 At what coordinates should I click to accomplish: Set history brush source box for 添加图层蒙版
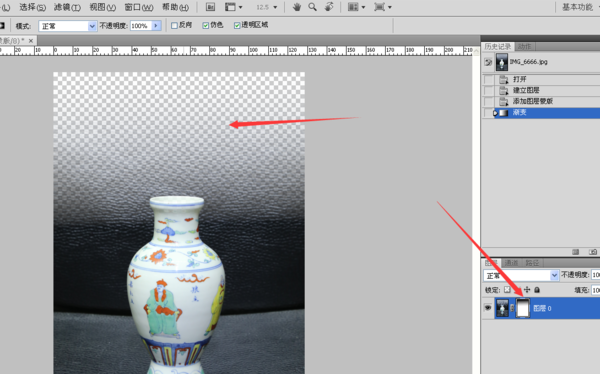(x=488, y=101)
